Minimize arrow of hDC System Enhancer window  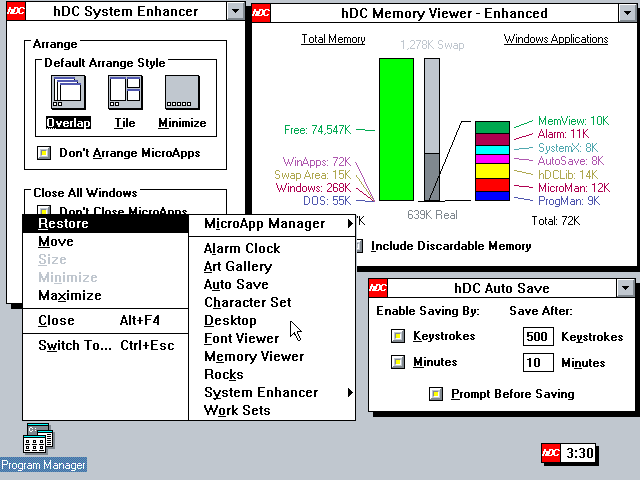point(236,11)
